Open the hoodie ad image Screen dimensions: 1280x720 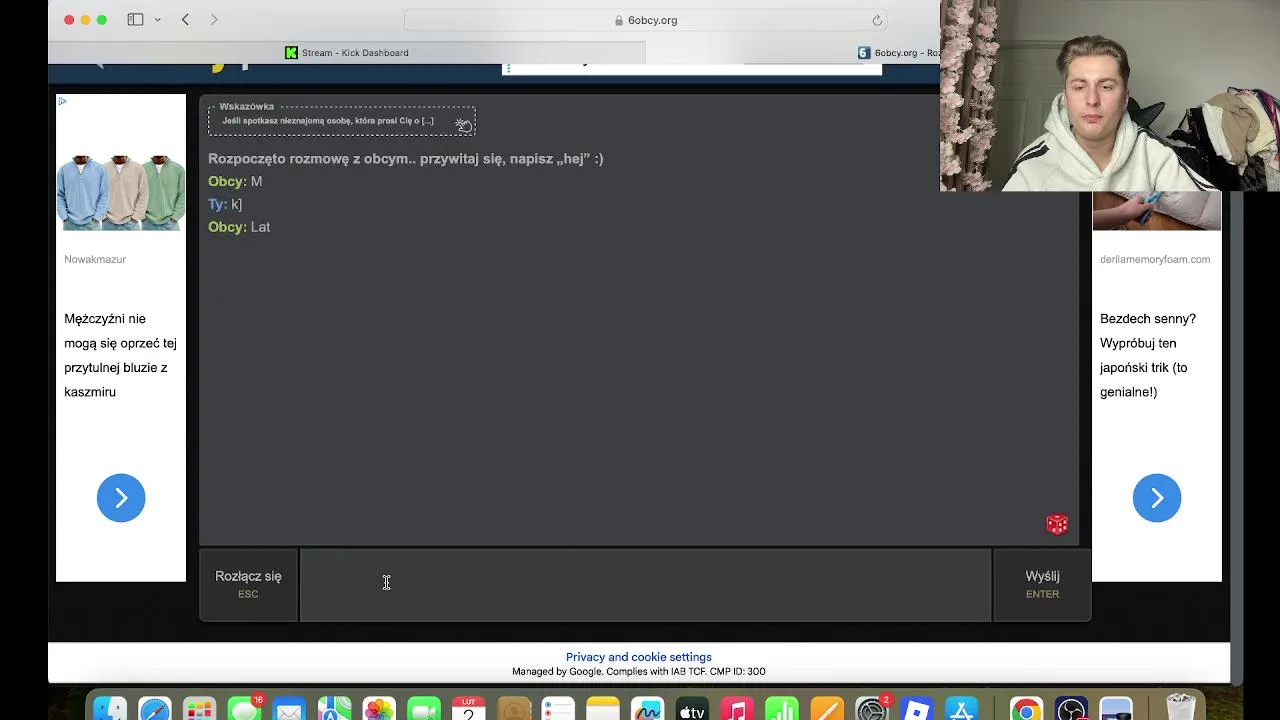click(121, 193)
